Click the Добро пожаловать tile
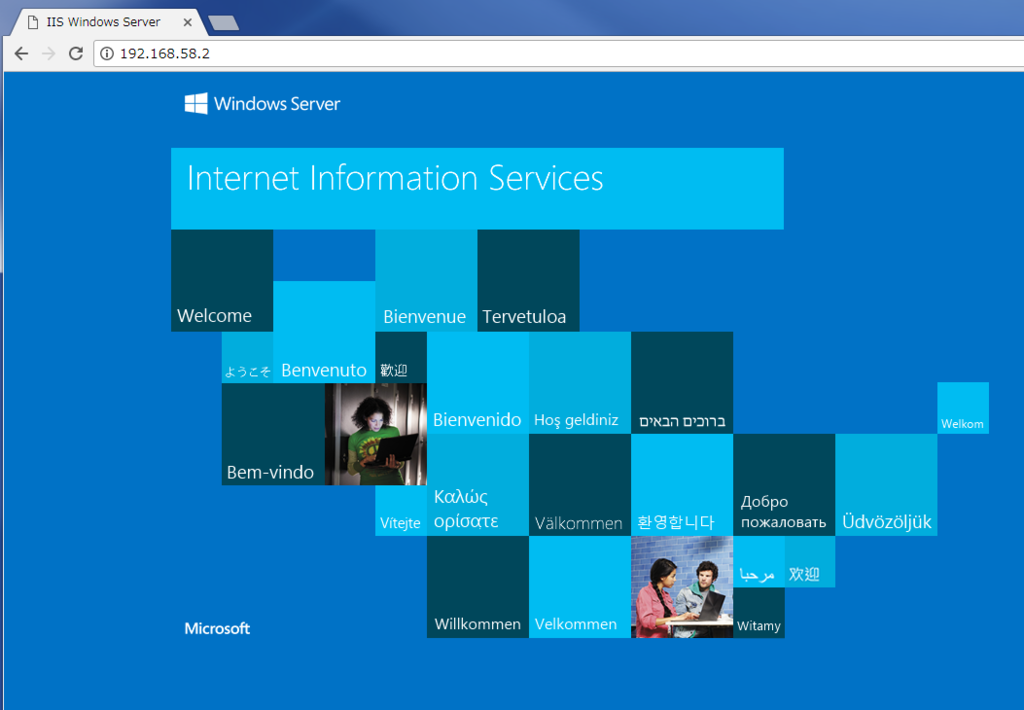This screenshot has height=710, width=1024. tap(784, 485)
